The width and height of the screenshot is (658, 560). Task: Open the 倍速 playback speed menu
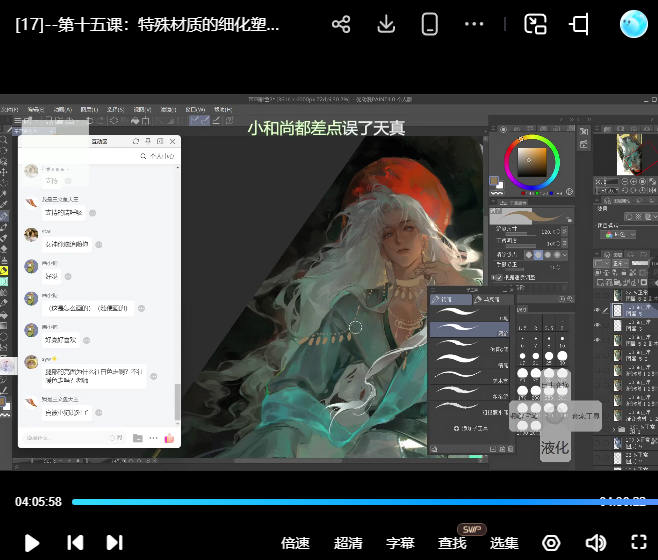(x=295, y=543)
